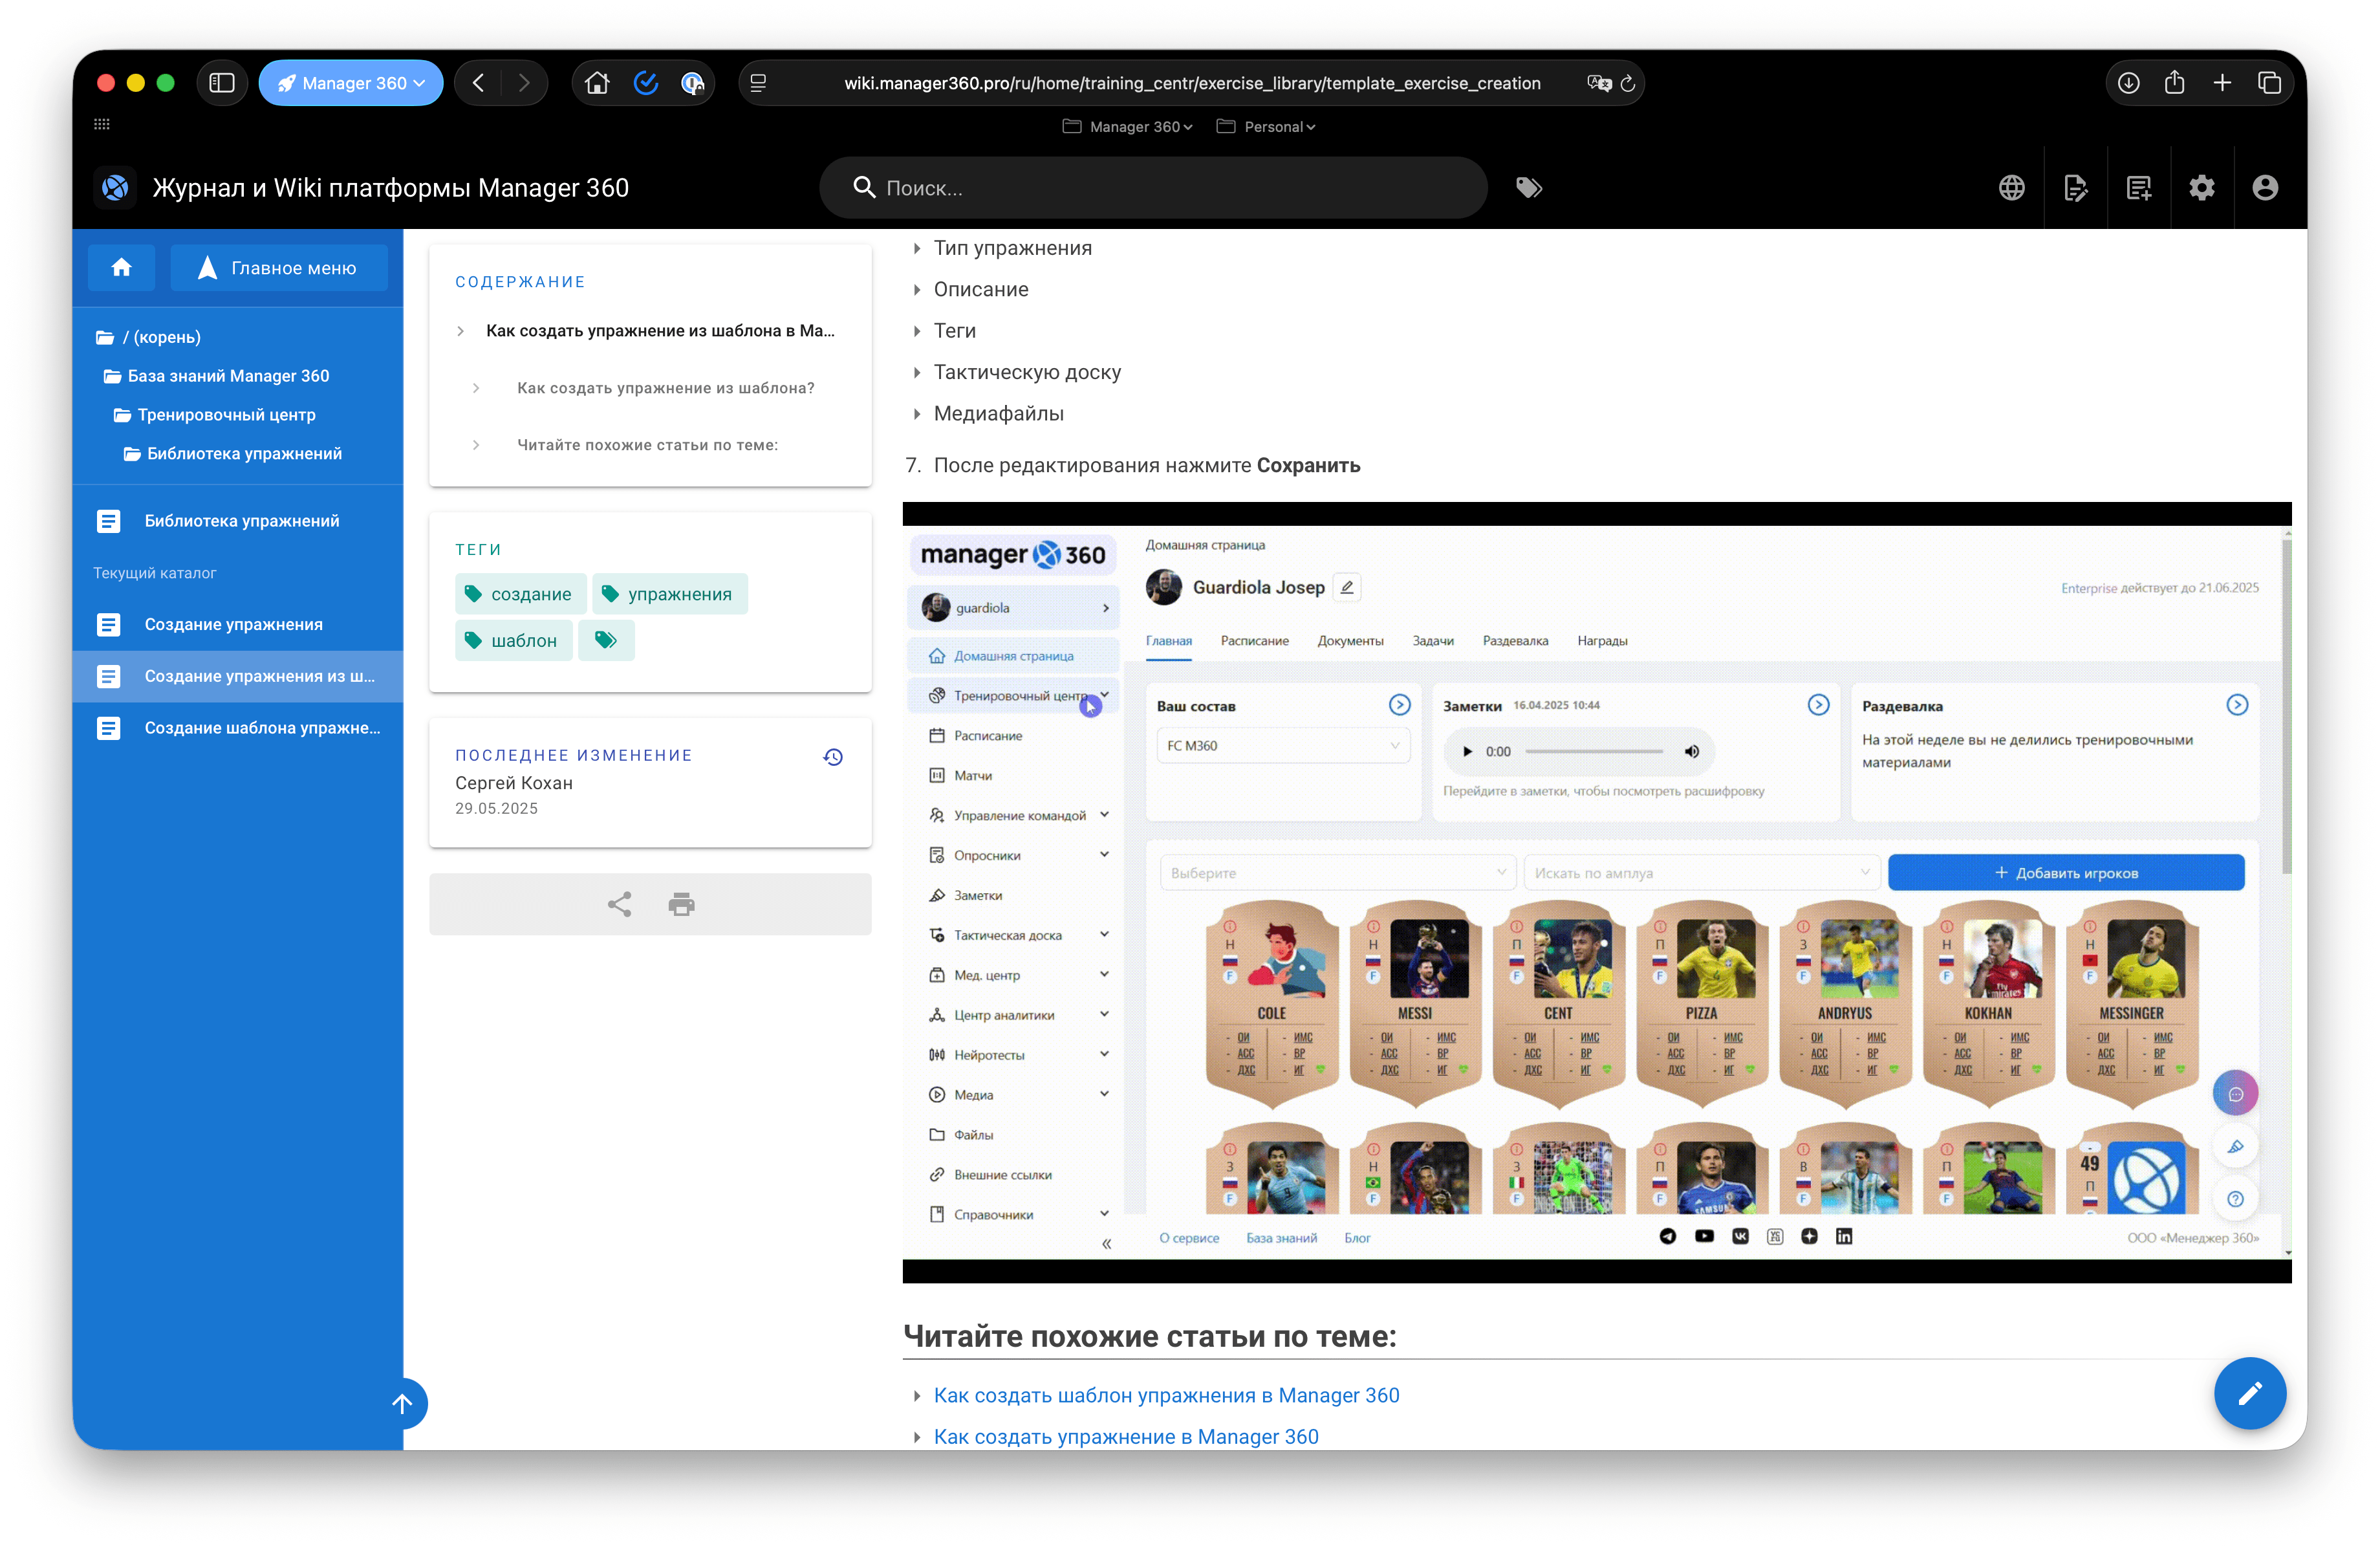Image resolution: width=2380 pixels, height=1546 pixels.
Task: Open the Главное меню button
Action: coord(279,268)
